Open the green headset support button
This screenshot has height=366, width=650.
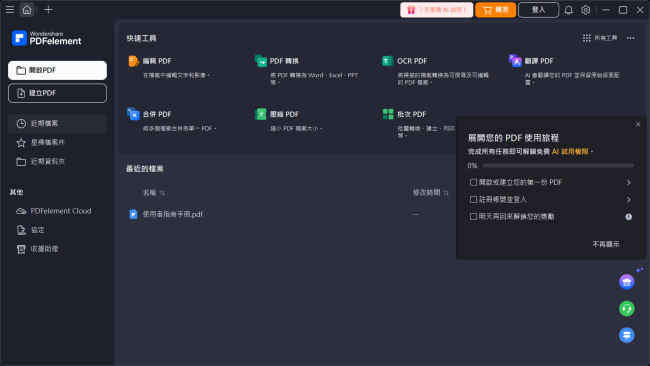(x=626, y=309)
